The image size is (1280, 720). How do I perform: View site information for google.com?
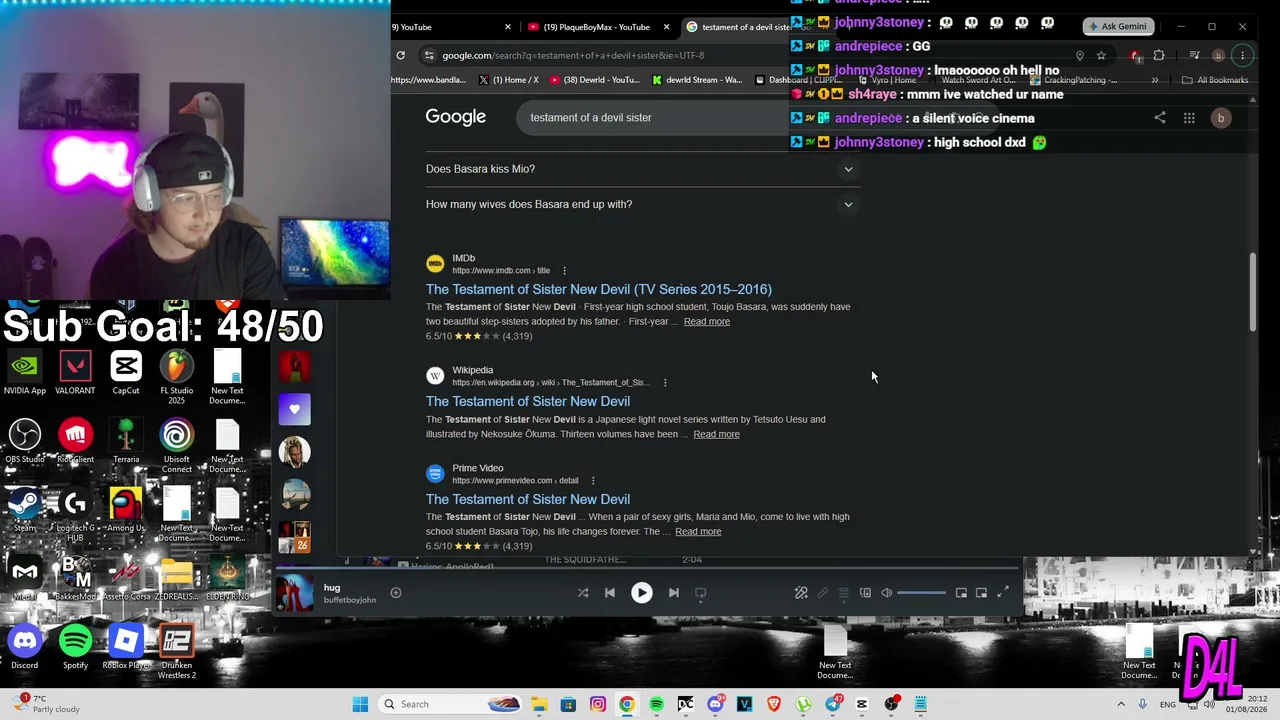click(x=429, y=55)
